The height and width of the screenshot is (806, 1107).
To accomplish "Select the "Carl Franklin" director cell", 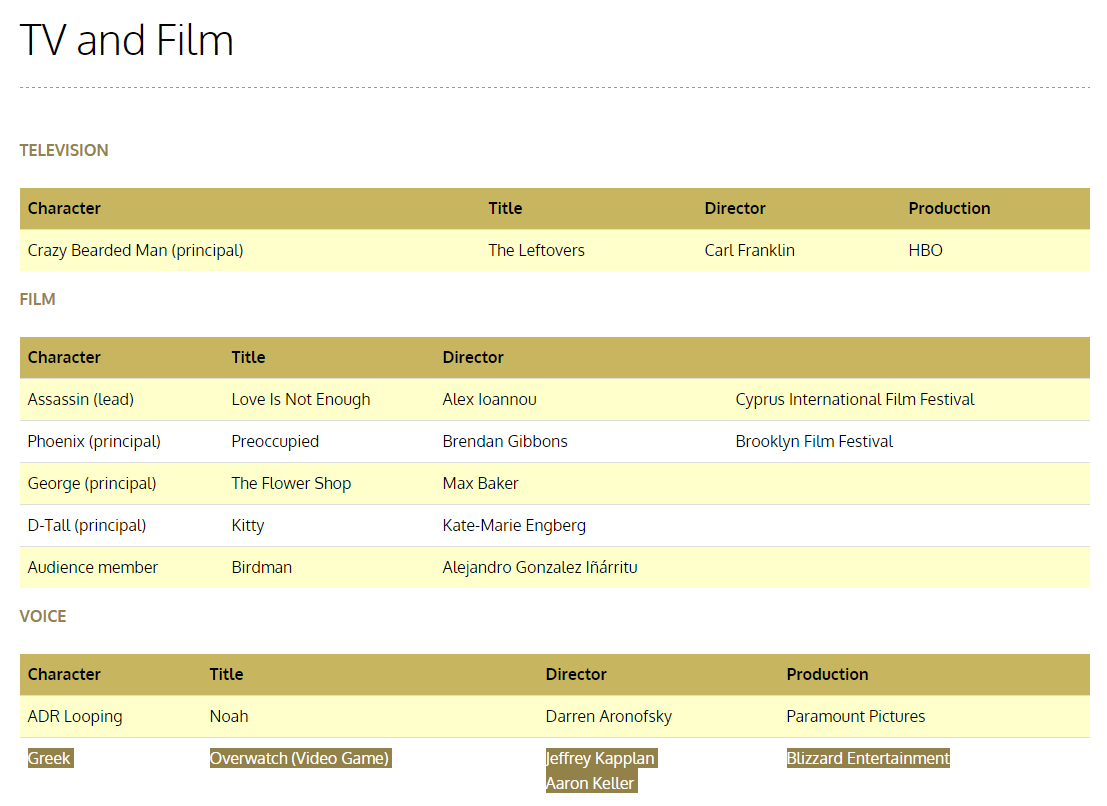I will click(x=749, y=250).
